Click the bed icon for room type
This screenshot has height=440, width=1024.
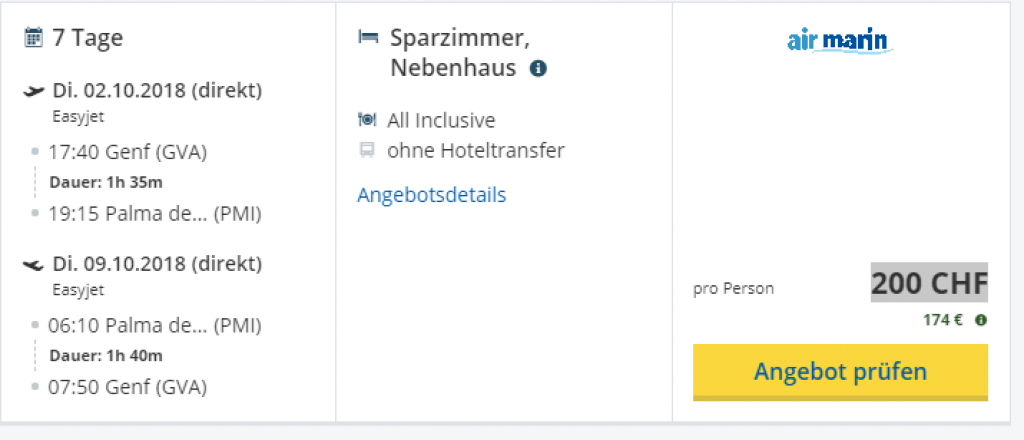coord(368,39)
